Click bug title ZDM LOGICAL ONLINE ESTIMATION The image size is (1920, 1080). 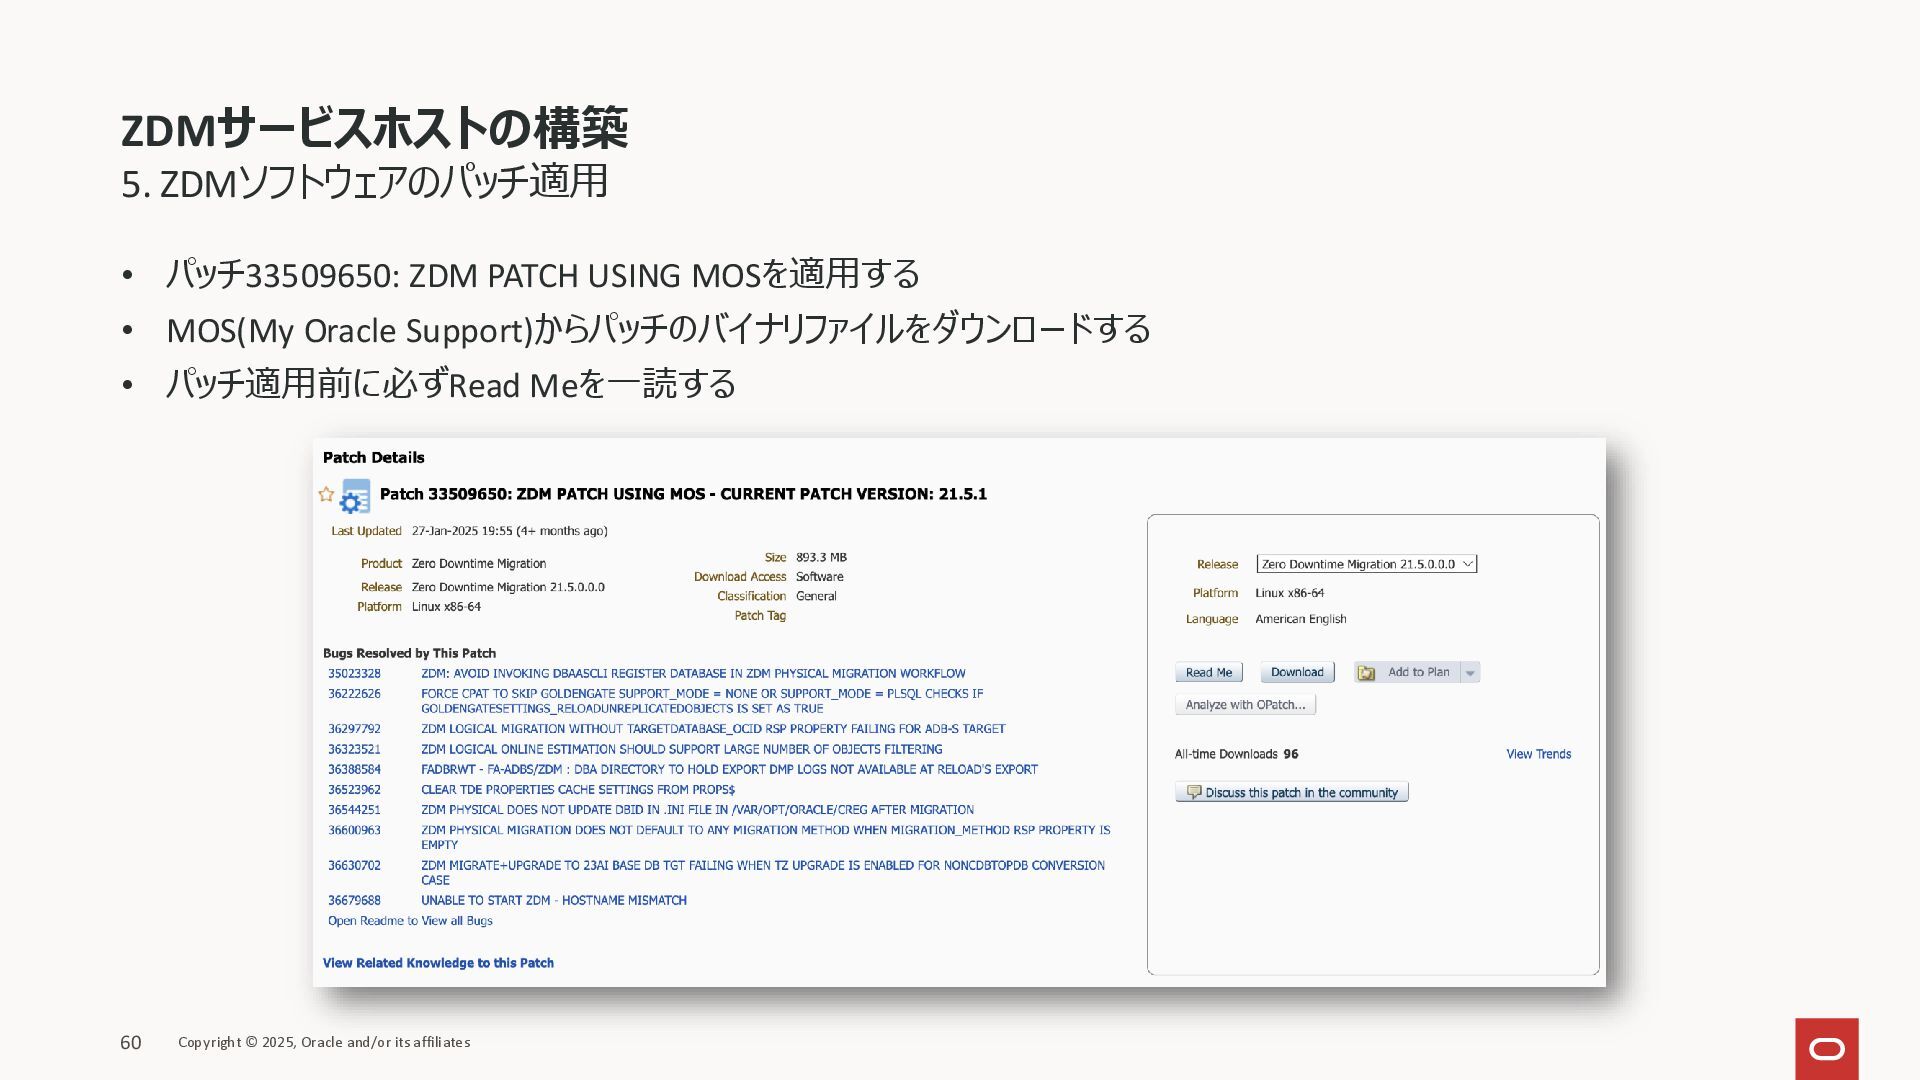[681, 749]
